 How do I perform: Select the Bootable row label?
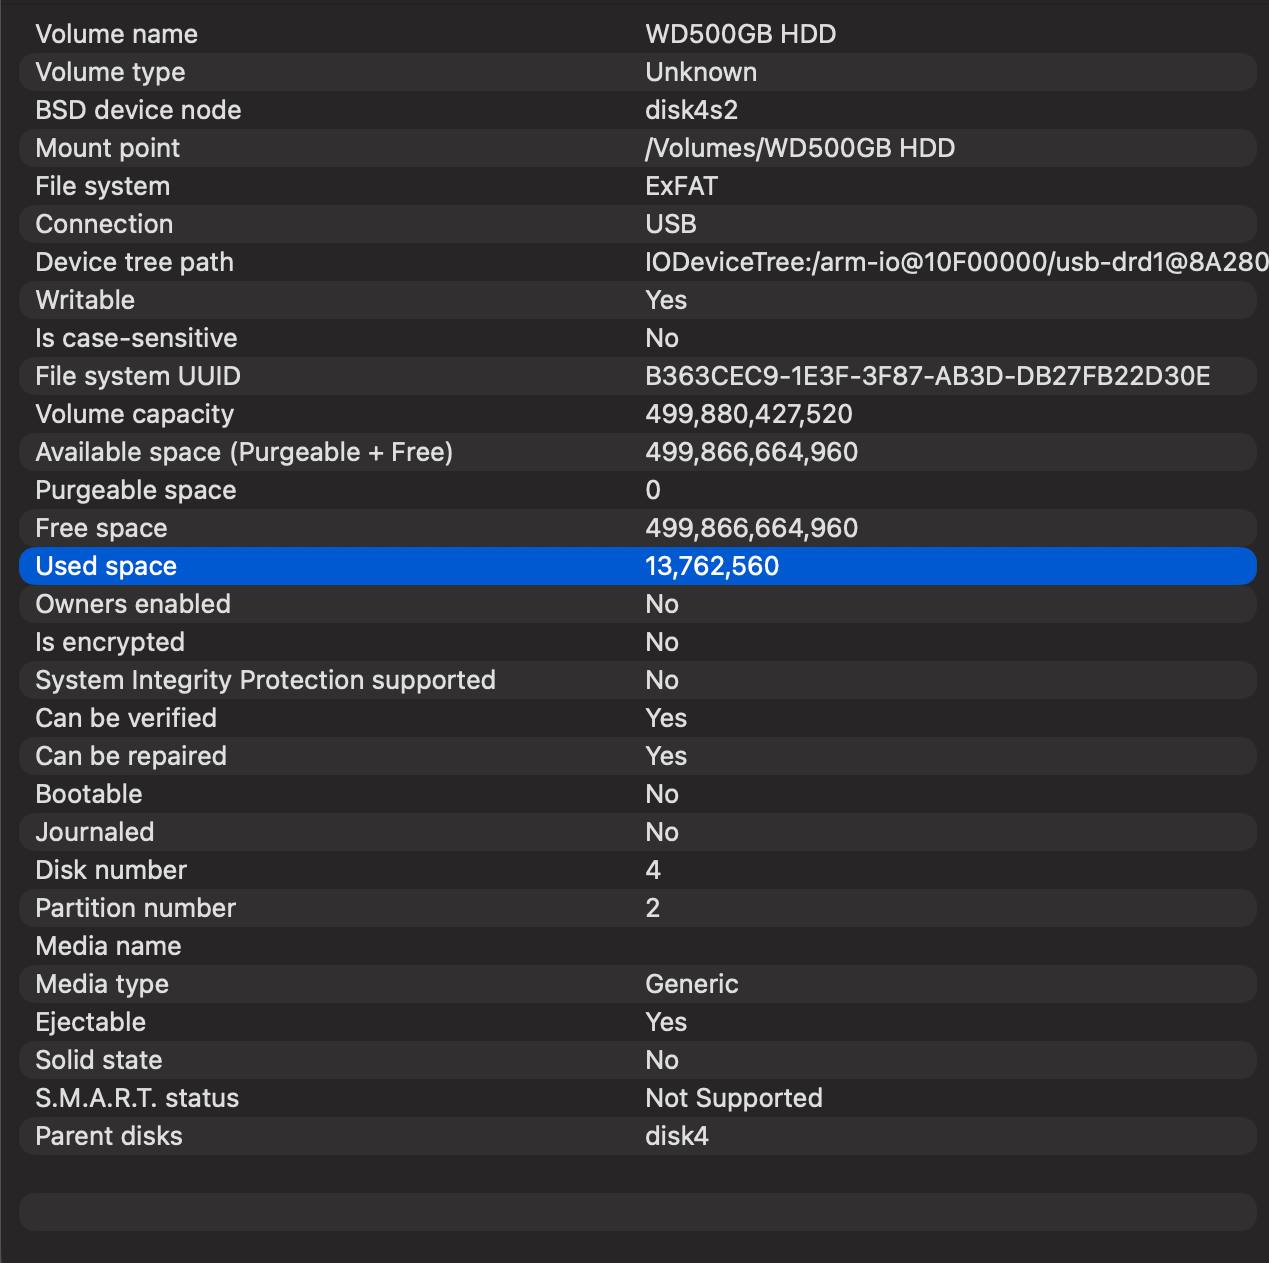point(89,794)
